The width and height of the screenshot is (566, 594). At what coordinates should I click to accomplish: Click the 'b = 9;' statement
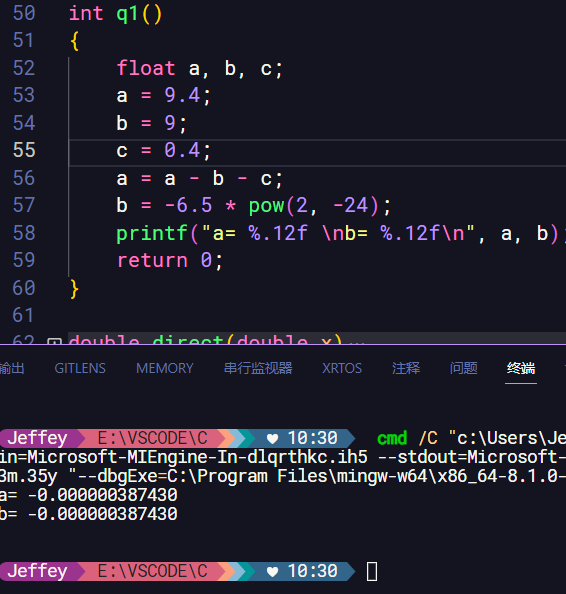pyautogui.click(x=152, y=123)
